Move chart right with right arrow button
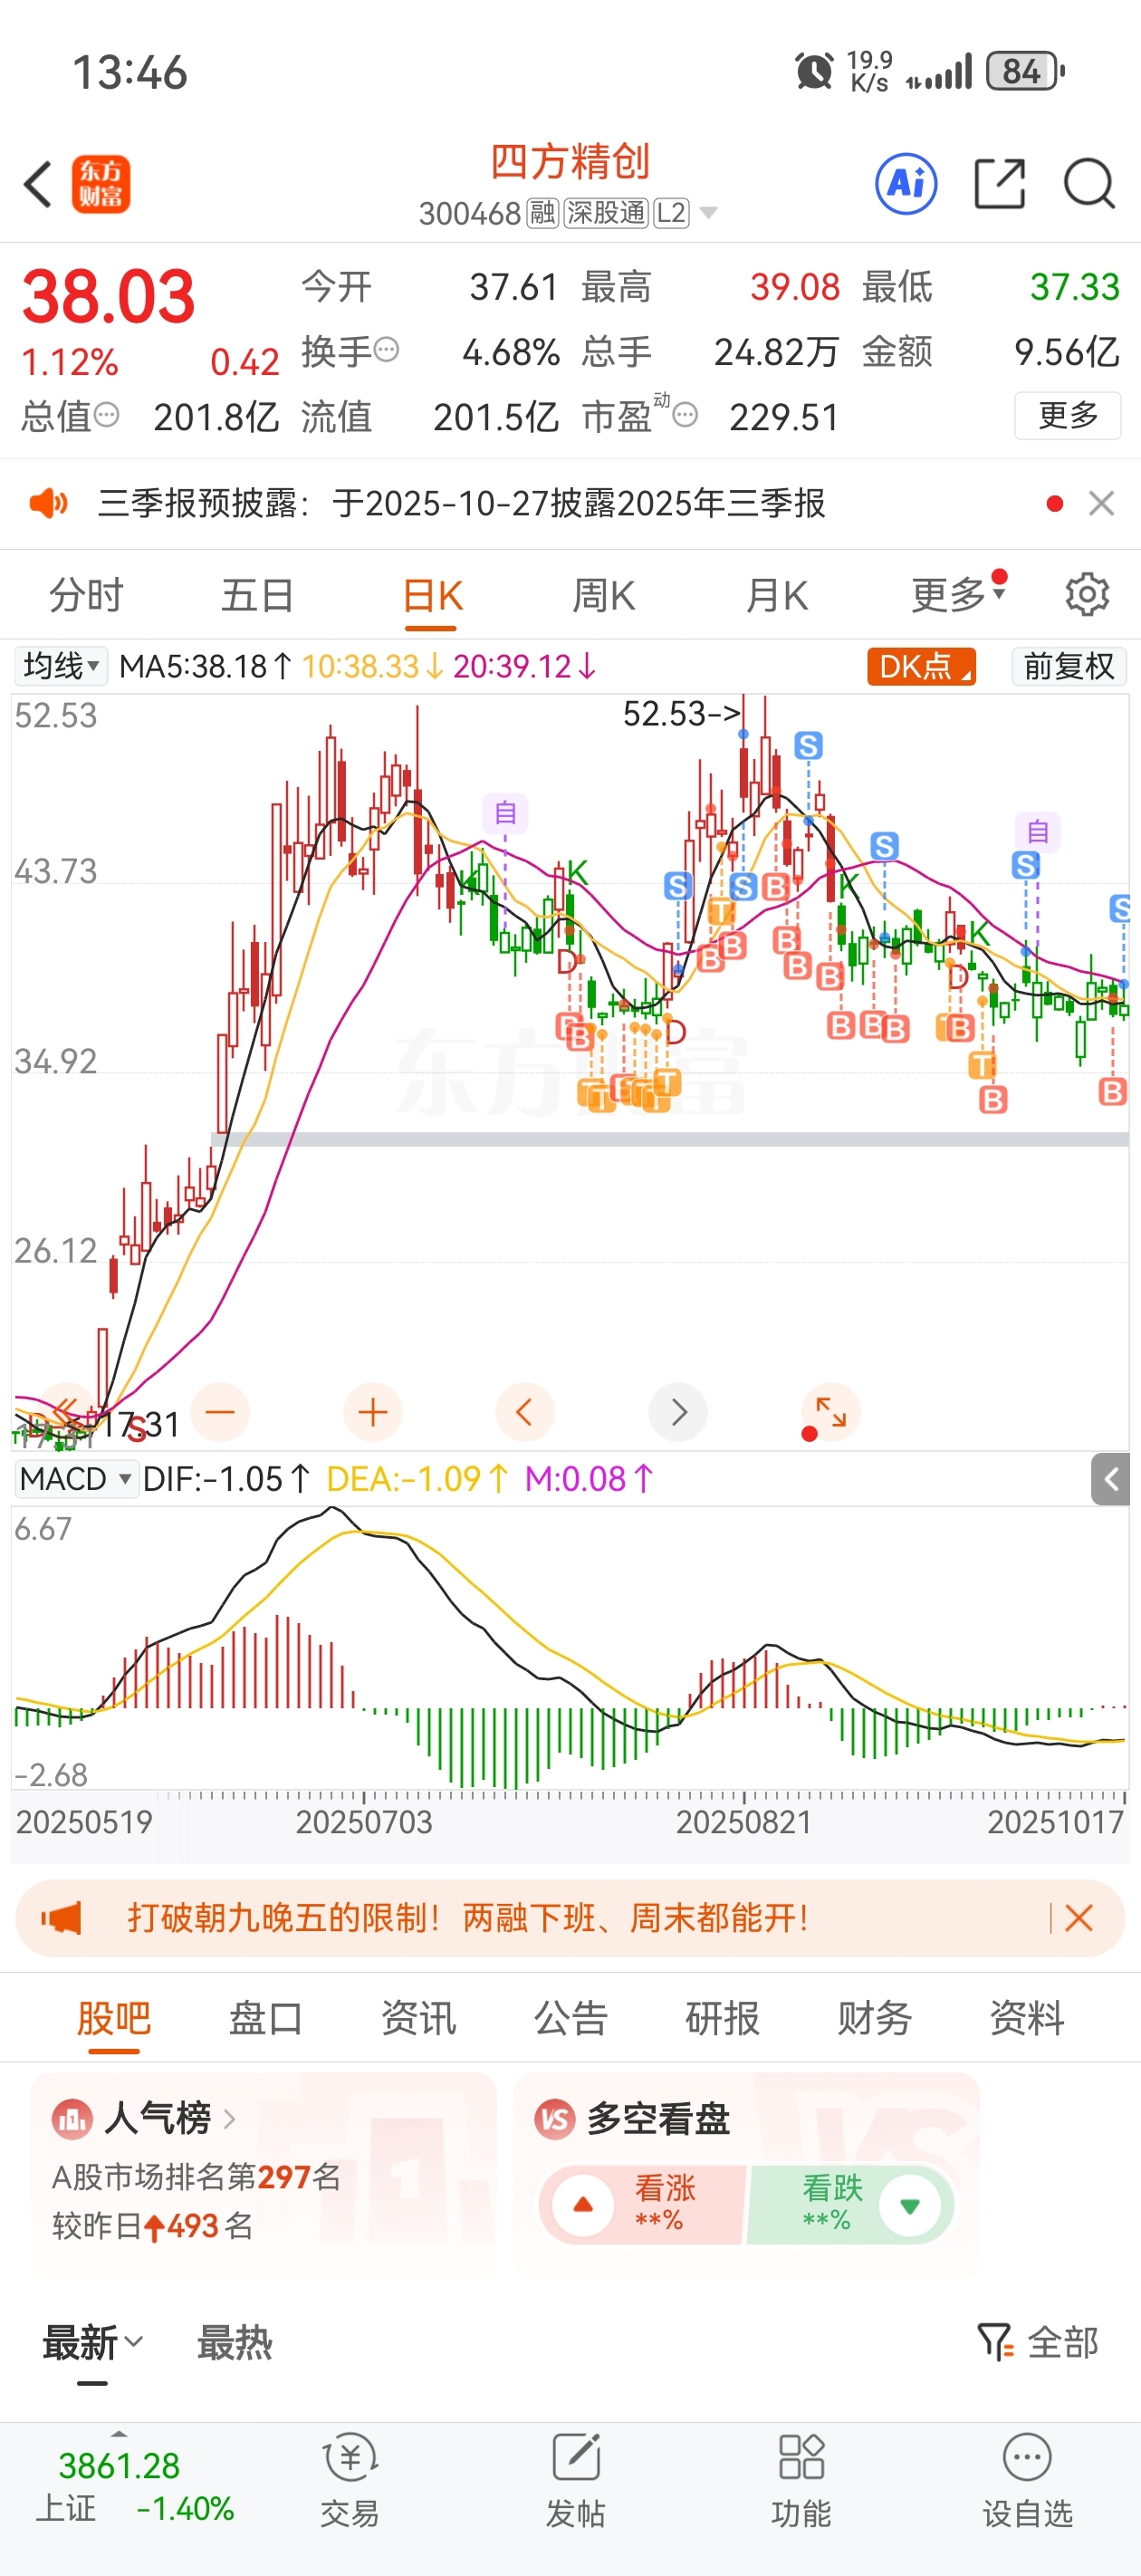Image resolution: width=1141 pixels, height=2576 pixels. pos(678,1412)
